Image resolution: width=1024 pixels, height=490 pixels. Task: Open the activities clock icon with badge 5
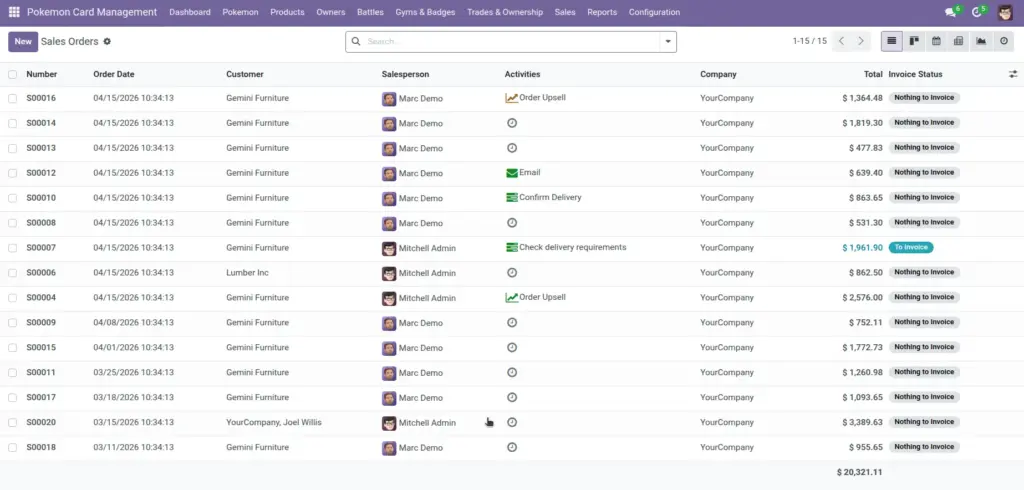pos(976,12)
